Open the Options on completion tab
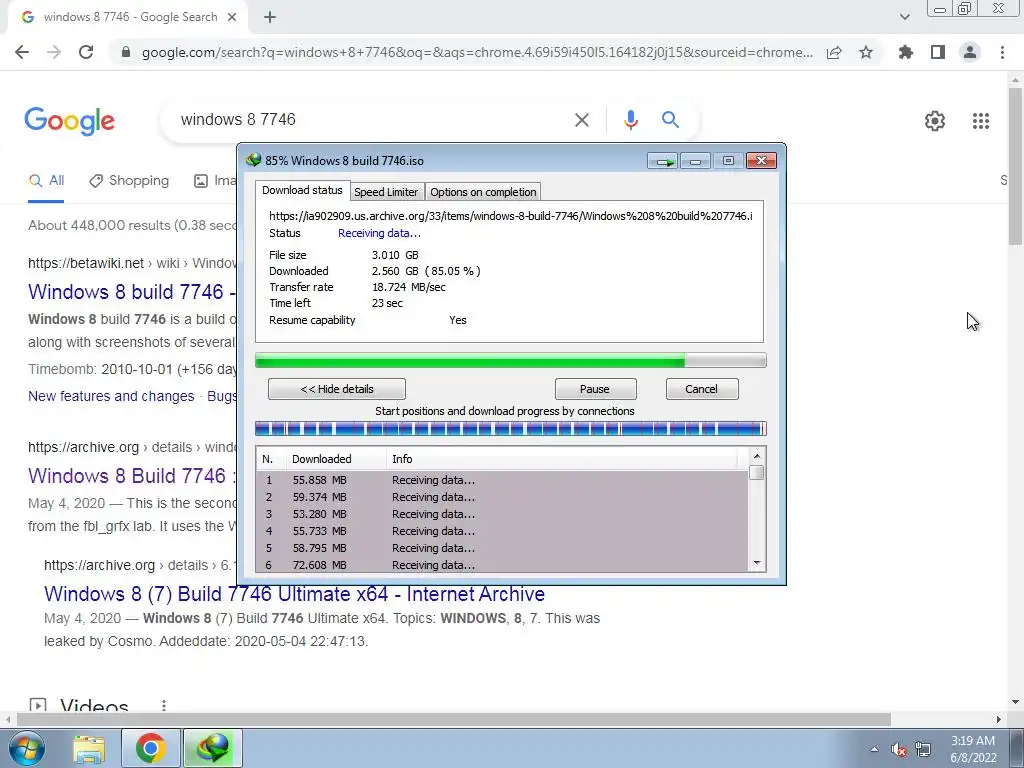 (483, 192)
